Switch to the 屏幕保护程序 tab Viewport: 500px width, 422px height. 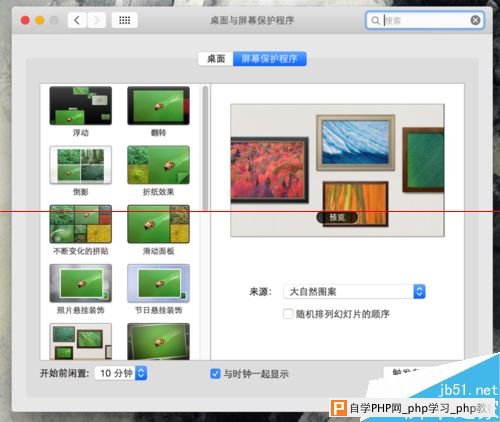[269, 59]
